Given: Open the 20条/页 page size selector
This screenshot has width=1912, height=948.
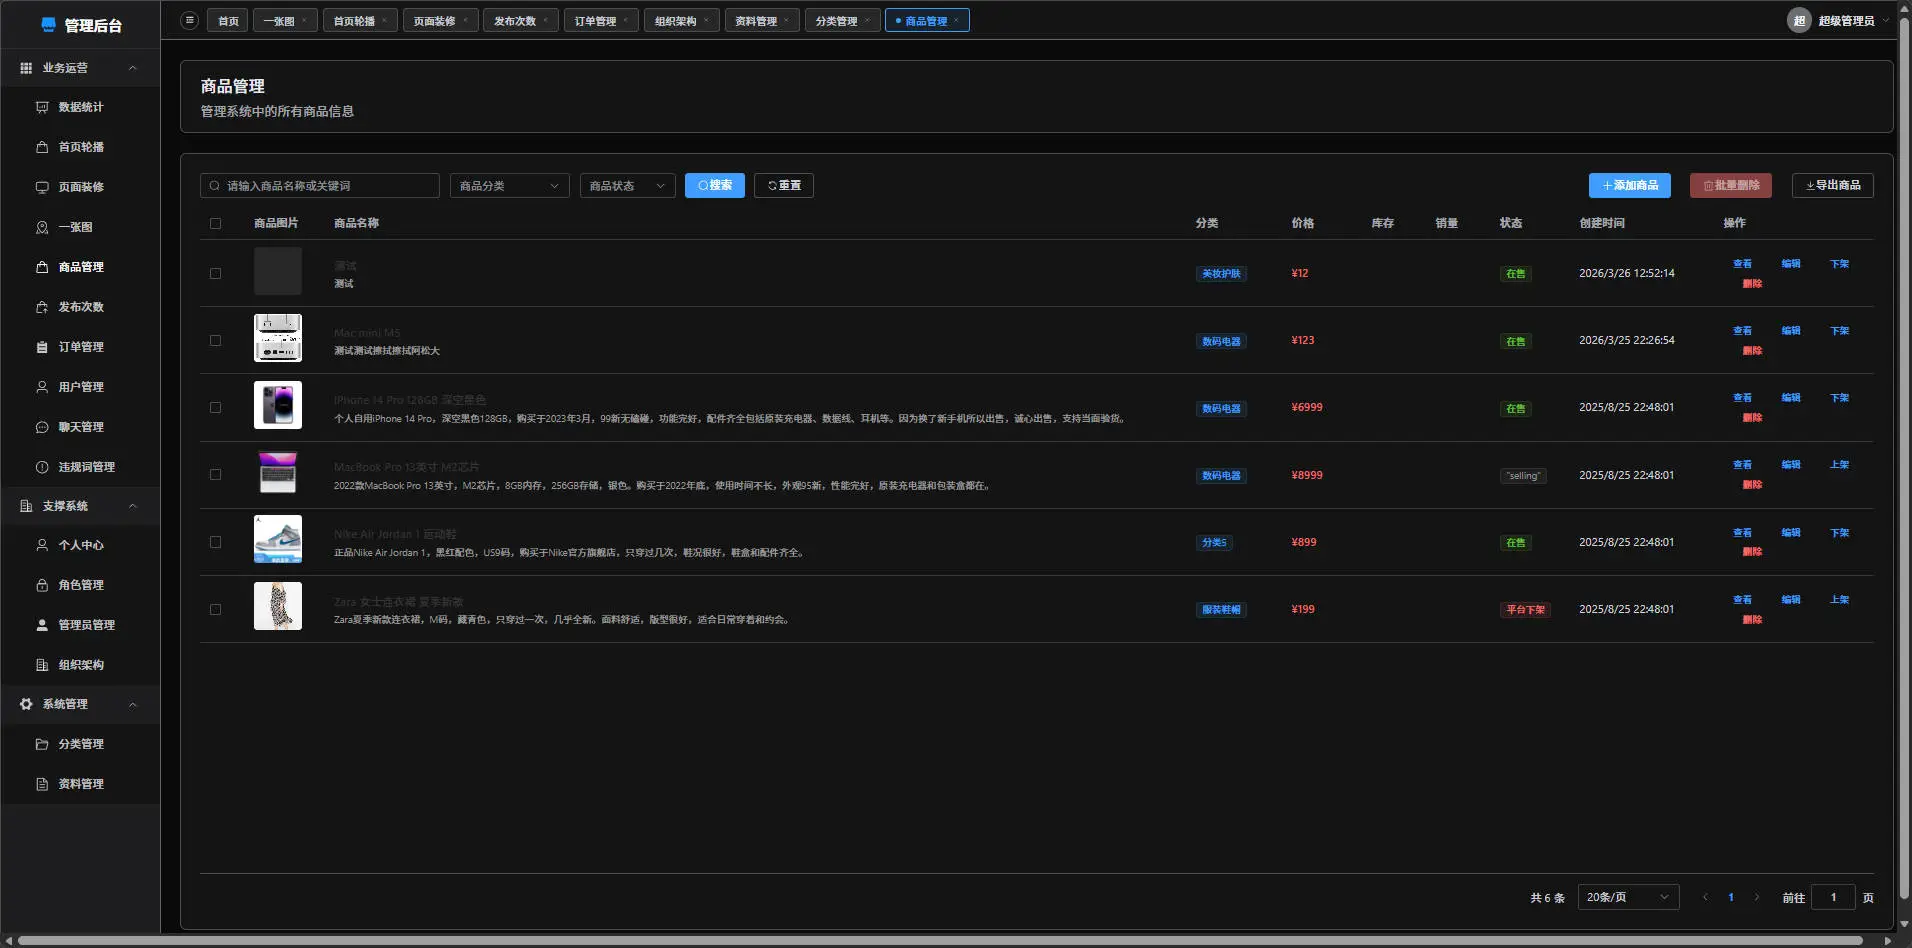Looking at the screenshot, I should coord(1627,897).
